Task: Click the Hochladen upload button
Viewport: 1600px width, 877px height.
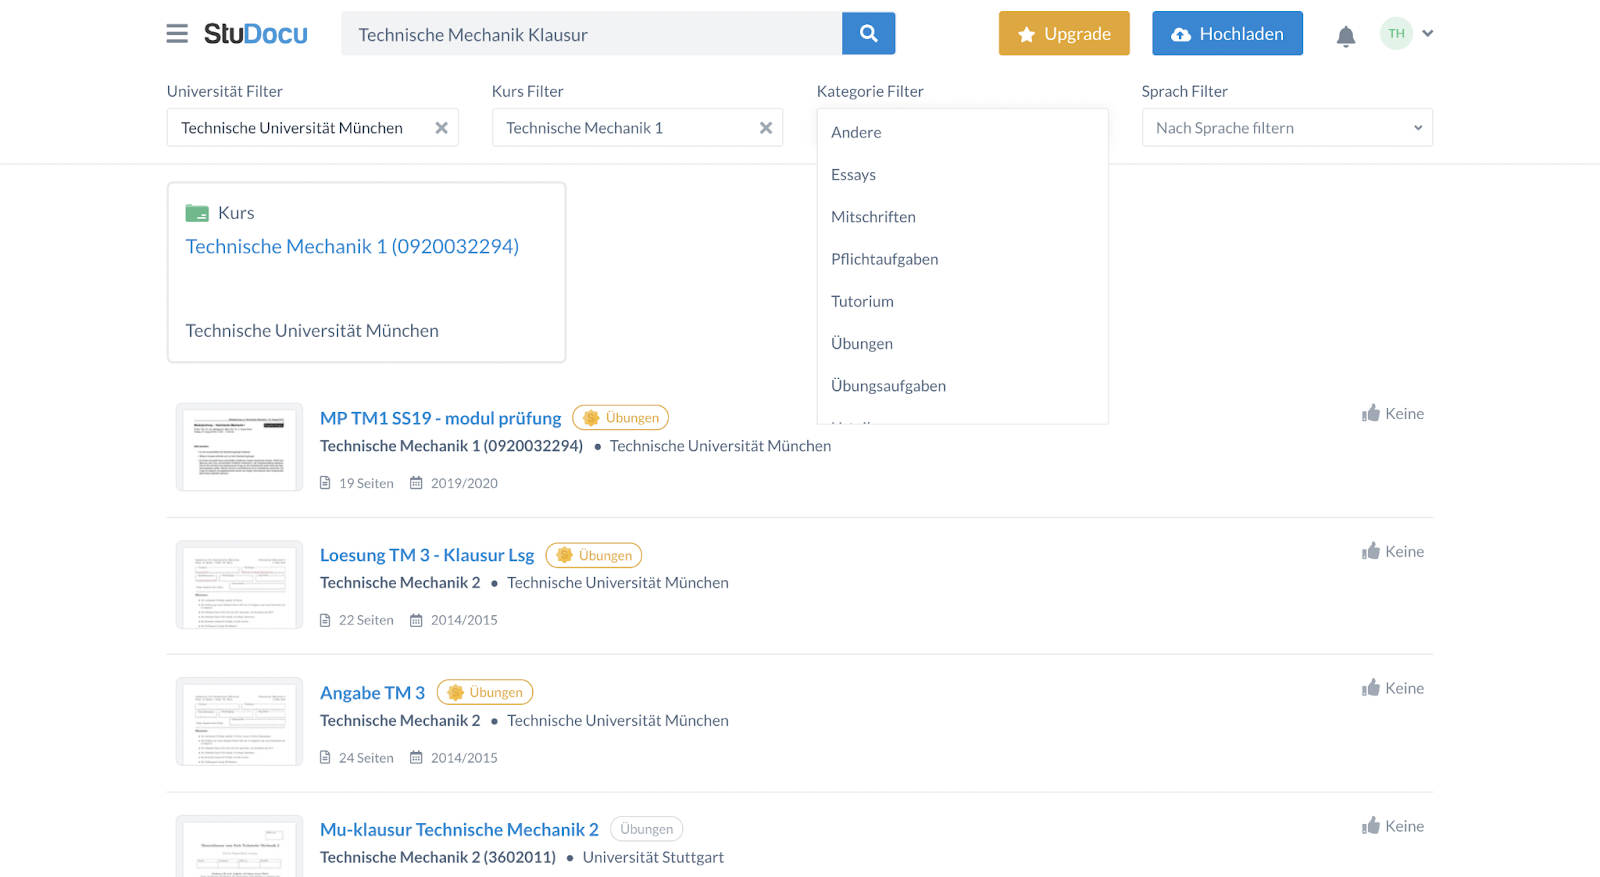Action: pyautogui.click(x=1227, y=34)
